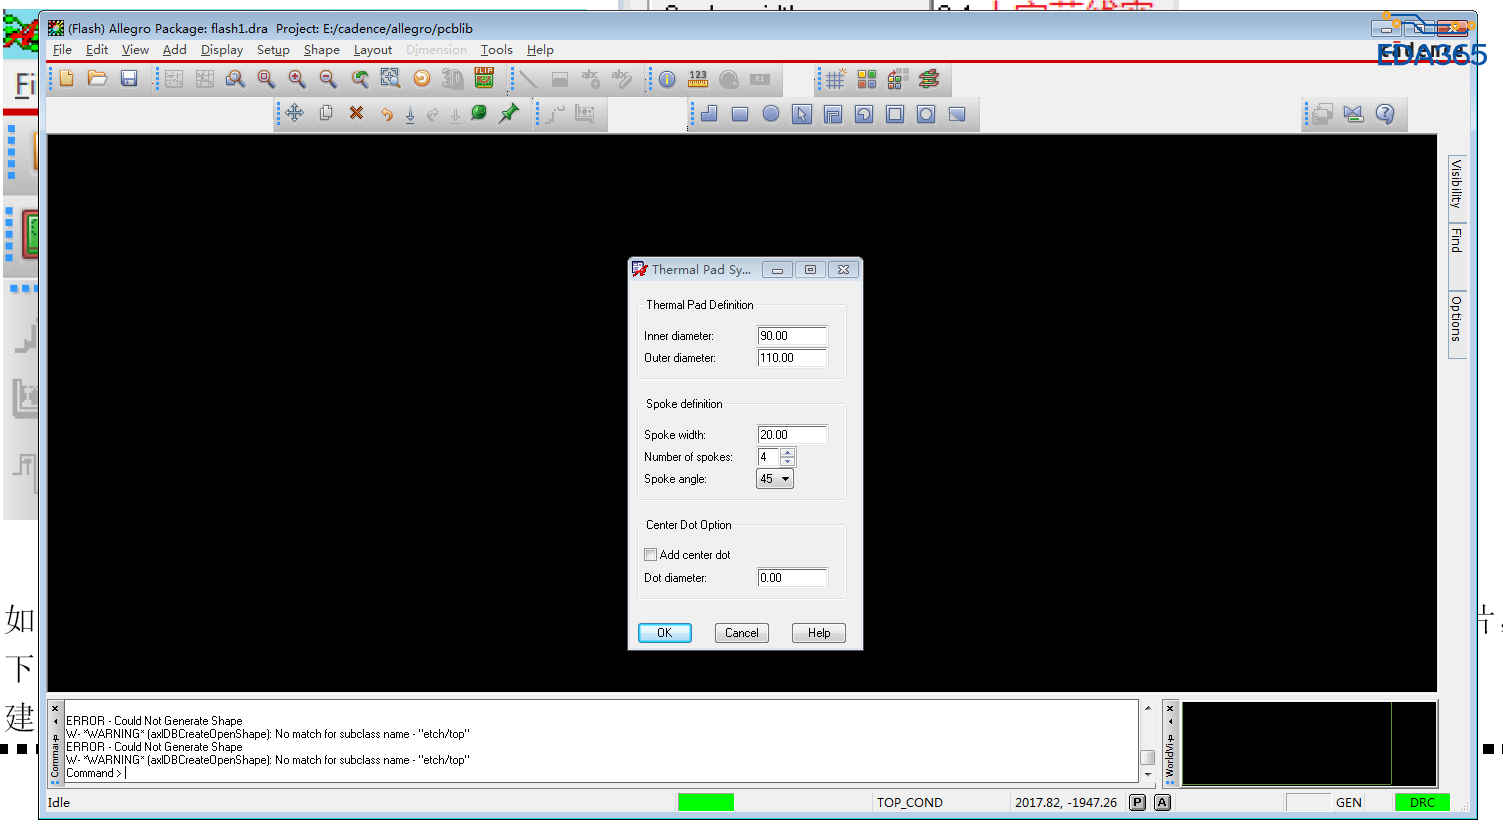Image resolution: width=1503 pixels, height=831 pixels.
Task: Toggle the A button in status bar
Action: [x=1162, y=802]
